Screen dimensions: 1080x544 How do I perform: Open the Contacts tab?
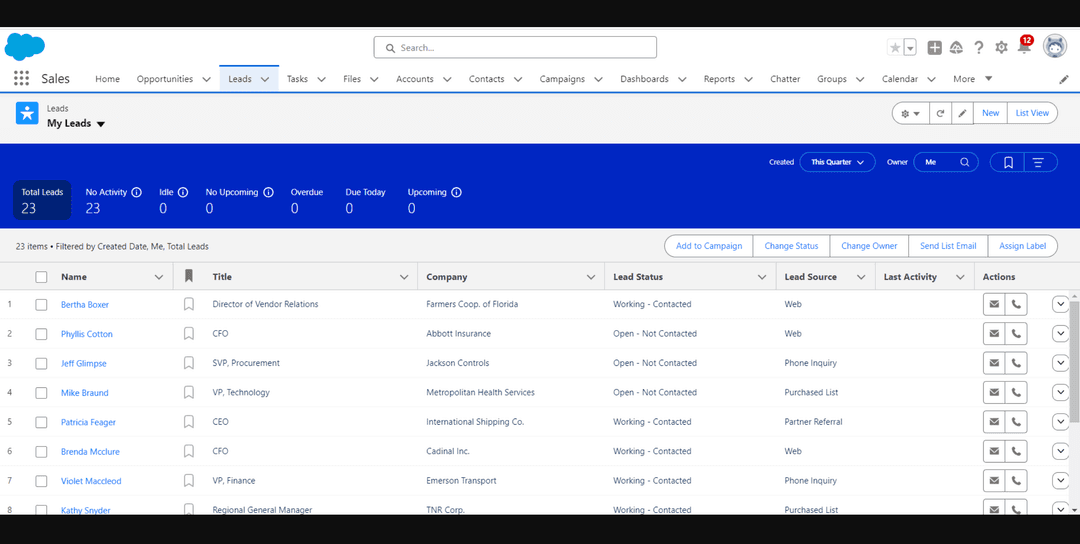pyautogui.click(x=486, y=79)
